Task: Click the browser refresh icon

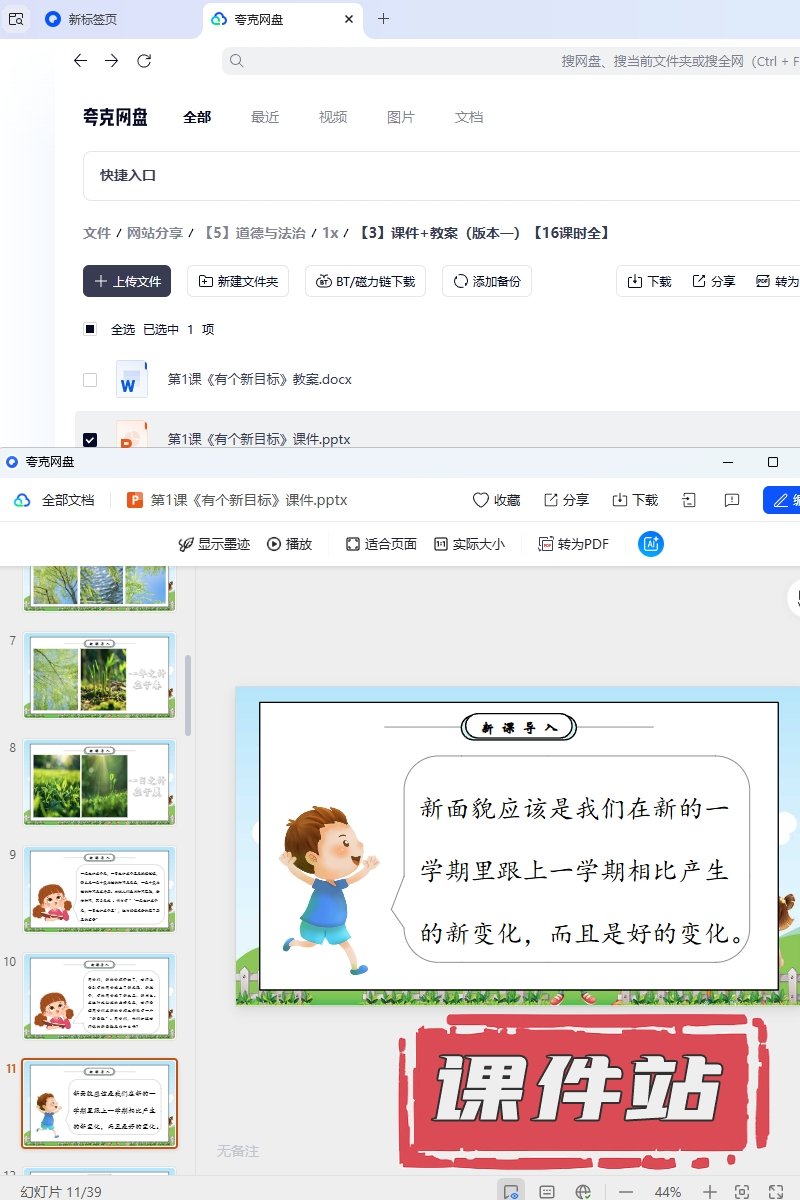Action: pos(144,61)
